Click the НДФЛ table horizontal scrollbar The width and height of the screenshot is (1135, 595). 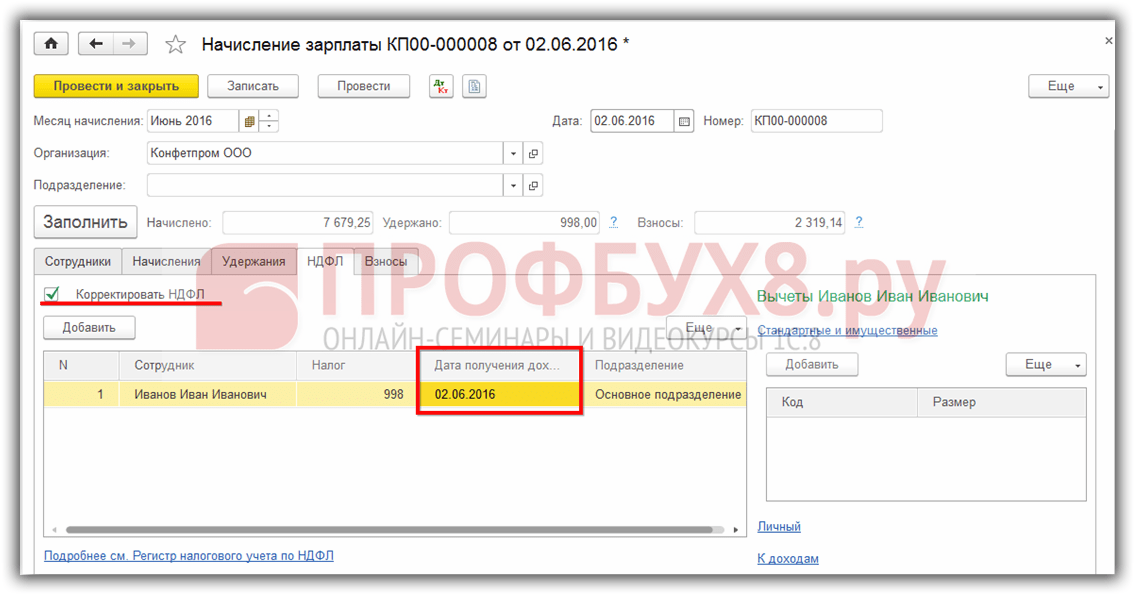pos(389,530)
